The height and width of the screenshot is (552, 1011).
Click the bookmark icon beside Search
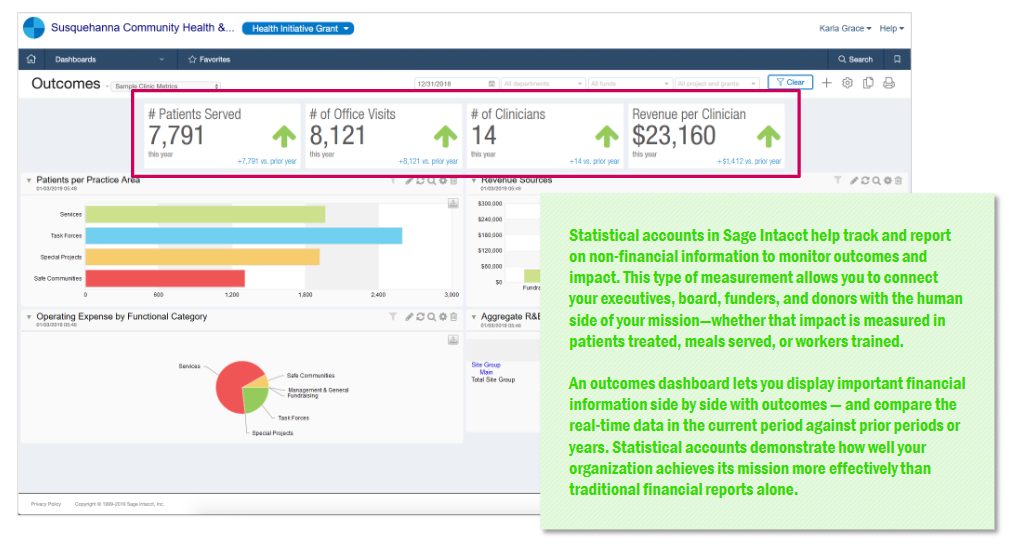tap(897, 59)
